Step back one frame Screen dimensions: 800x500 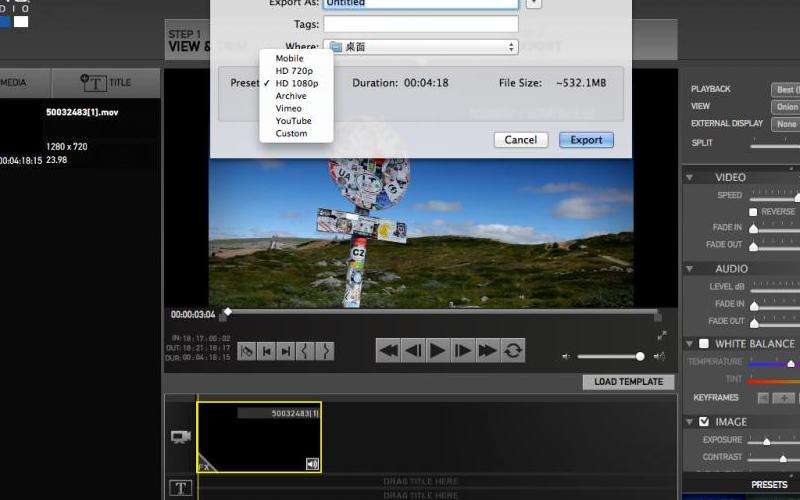coord(413,350)
